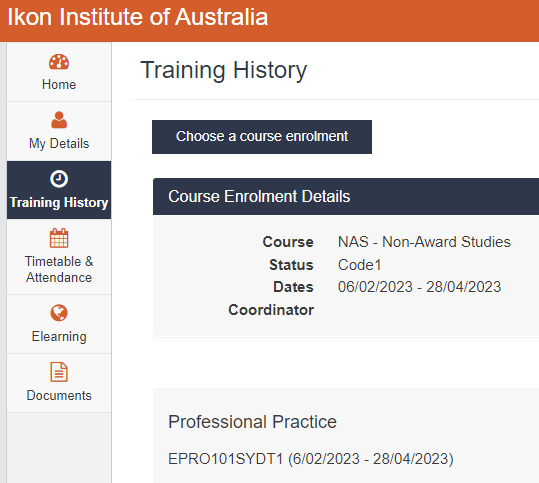Click the Documents file icon

click(x=59, y=372)
